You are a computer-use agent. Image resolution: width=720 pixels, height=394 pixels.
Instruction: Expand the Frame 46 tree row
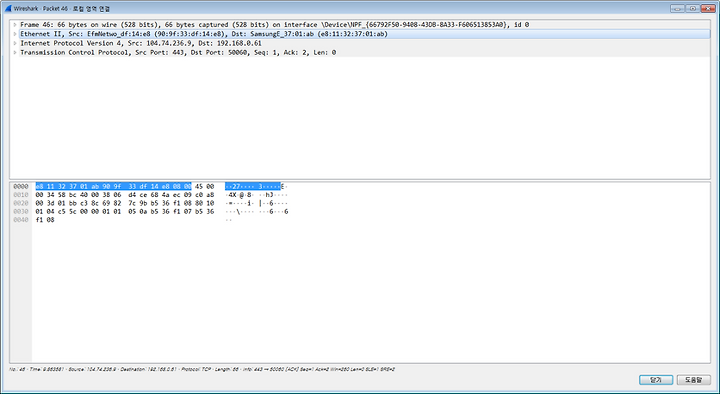pyautogui.click(x=15, y=25)
